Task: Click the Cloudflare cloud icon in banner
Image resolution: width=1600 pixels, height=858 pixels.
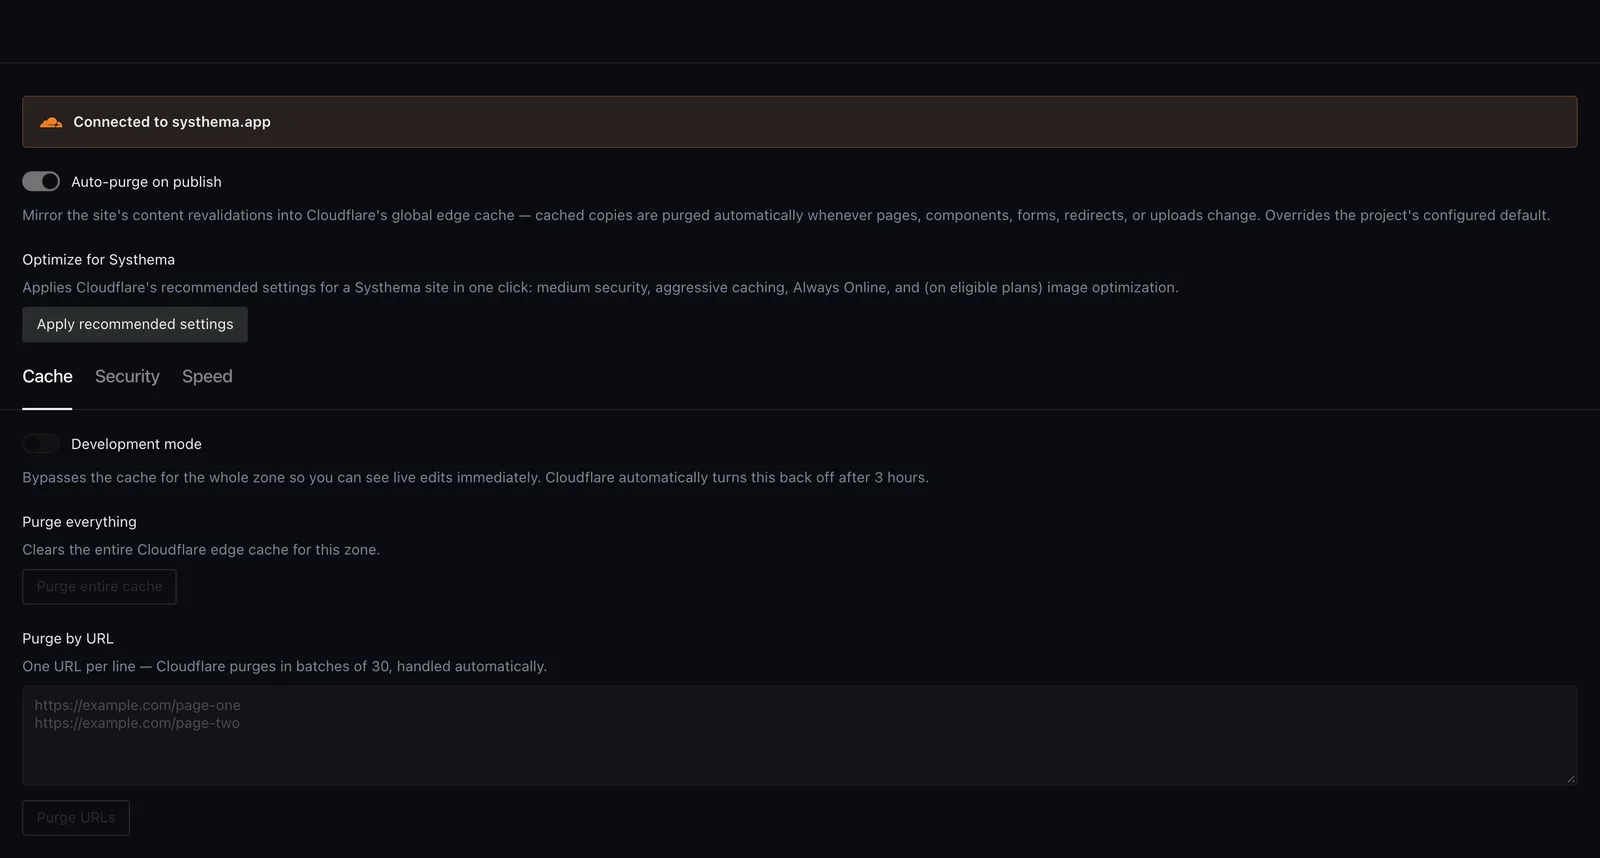Action: tap(51, 122)
